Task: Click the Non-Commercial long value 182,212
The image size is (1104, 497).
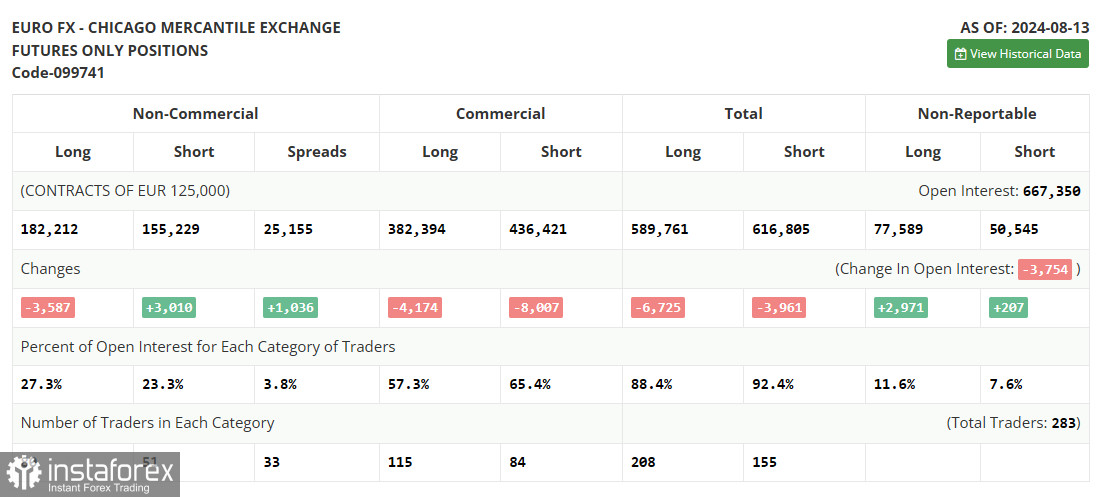Action: point(49,229)
